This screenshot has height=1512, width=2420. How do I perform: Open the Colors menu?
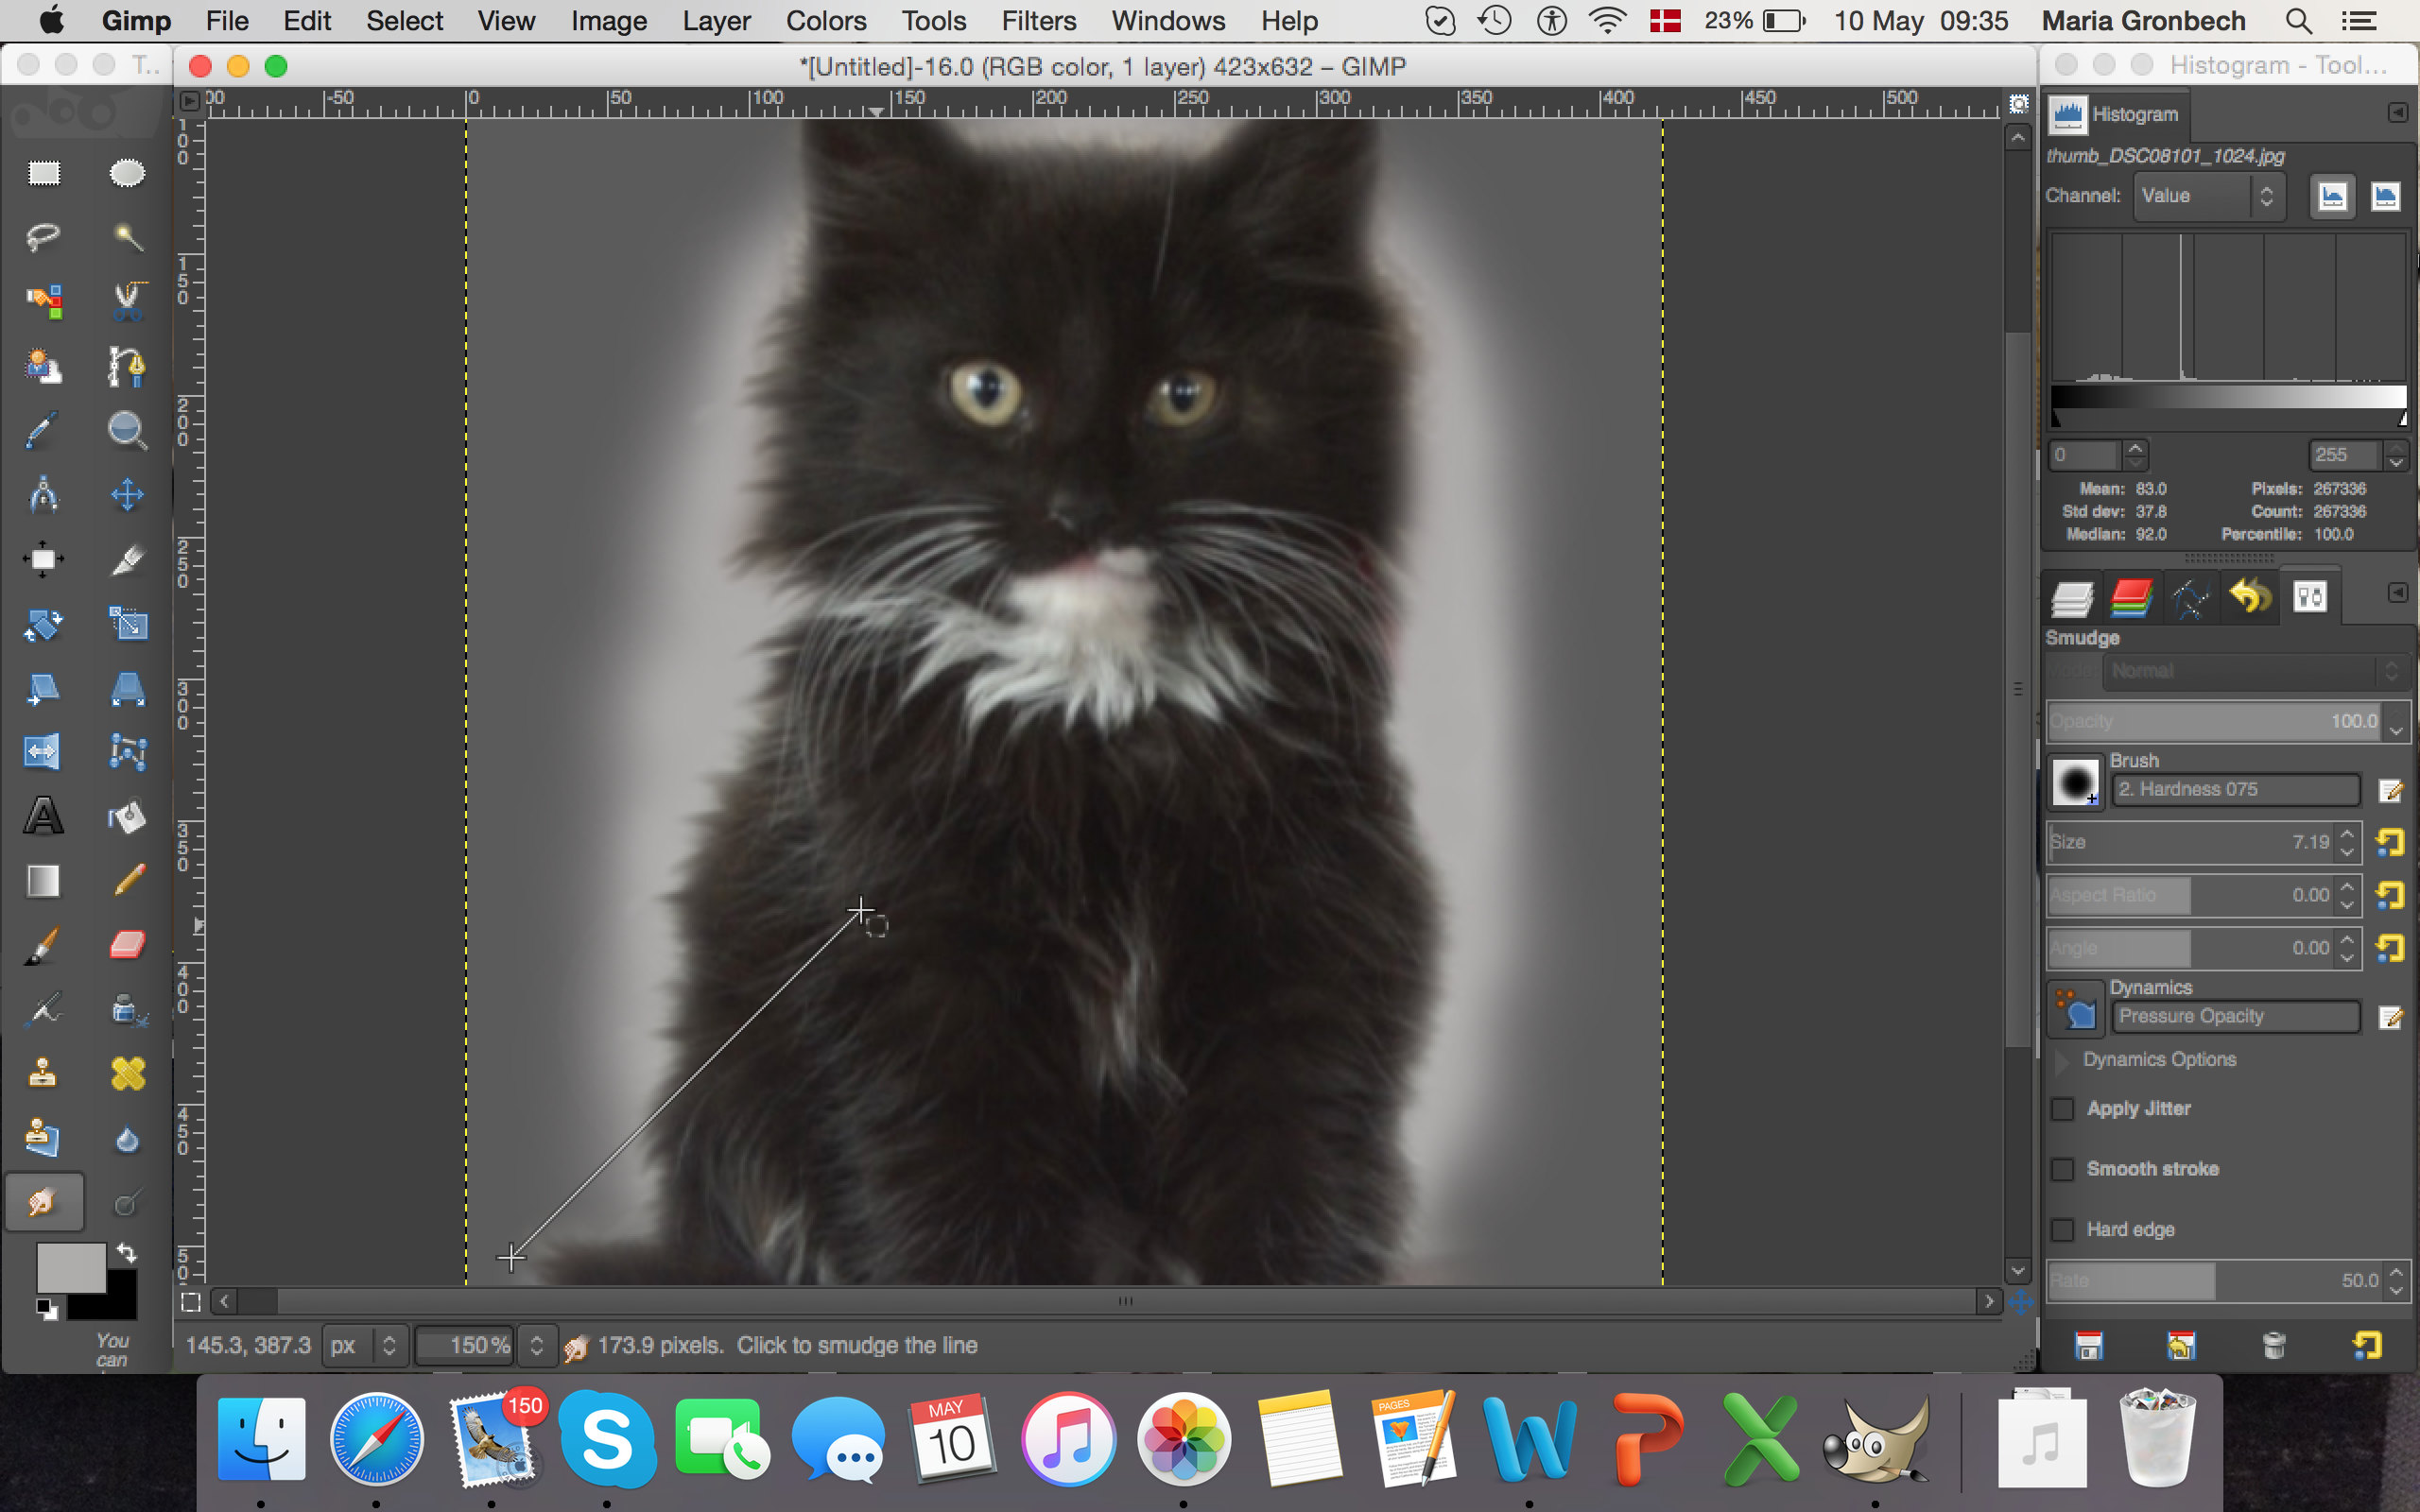pyautogui.click(x=825, y=21)
